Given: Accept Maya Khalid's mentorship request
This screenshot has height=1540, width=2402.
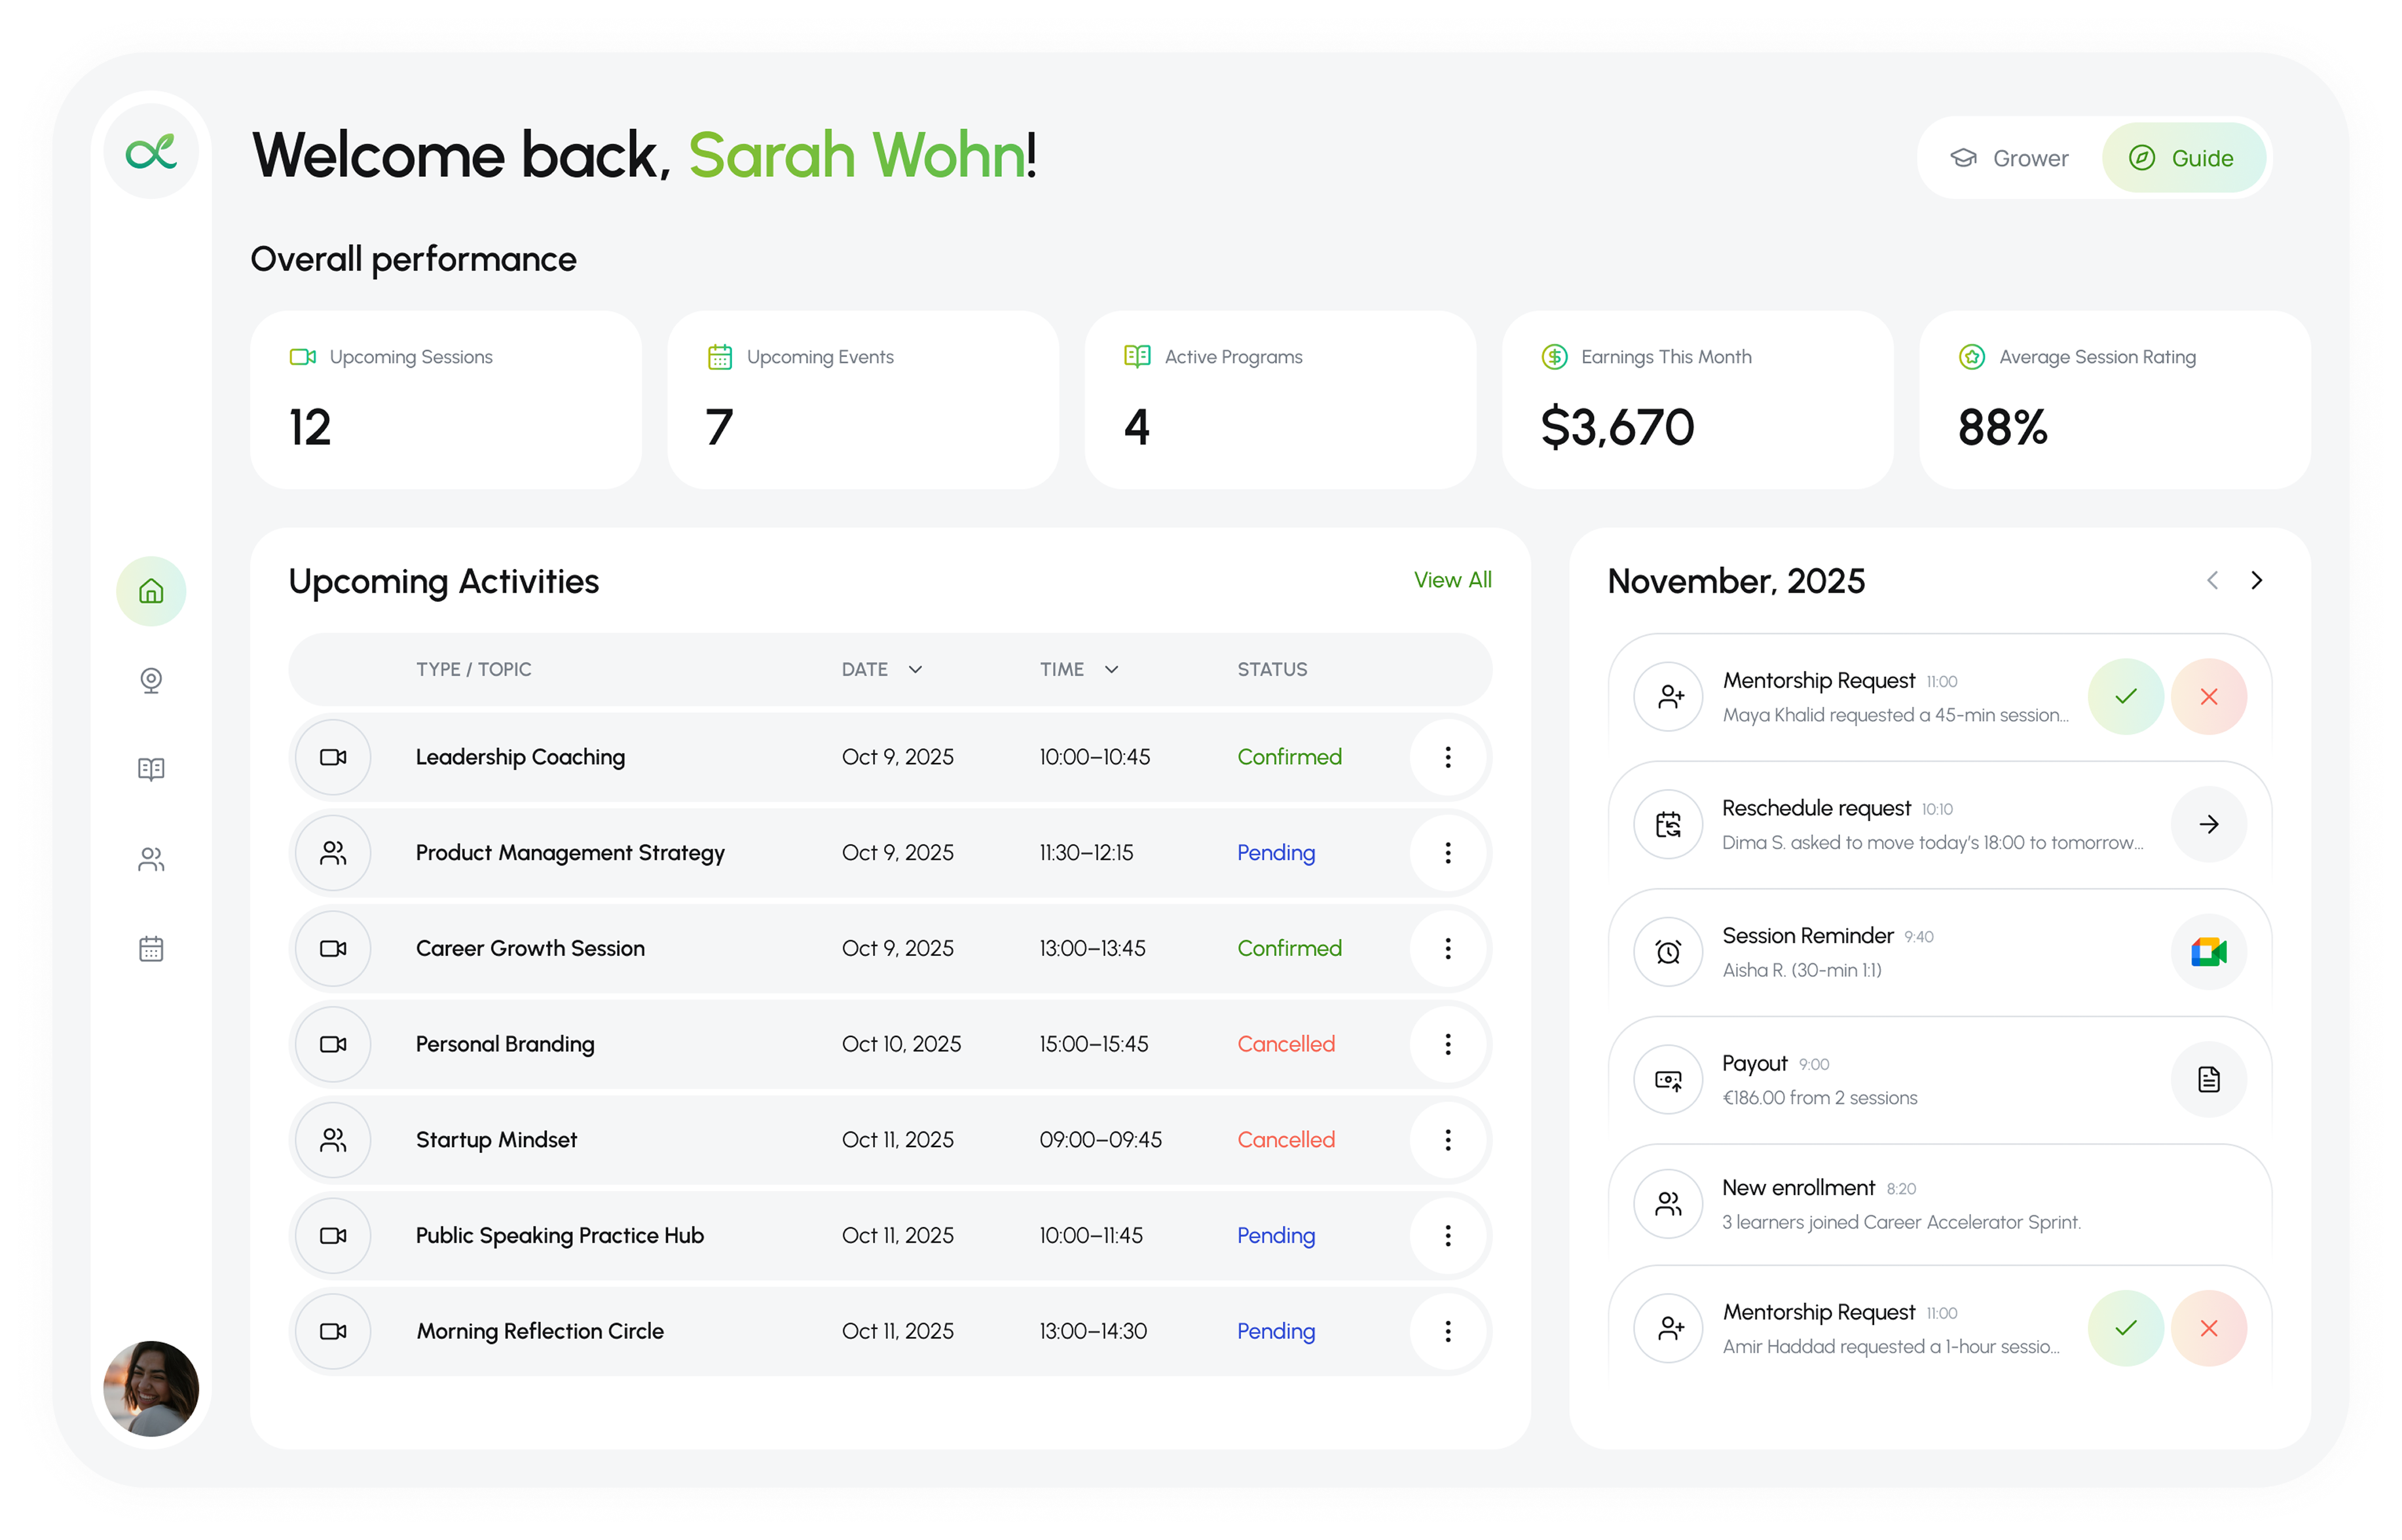Looking at the screenshot, I should pyautogui.click(x=2125, y=697).
